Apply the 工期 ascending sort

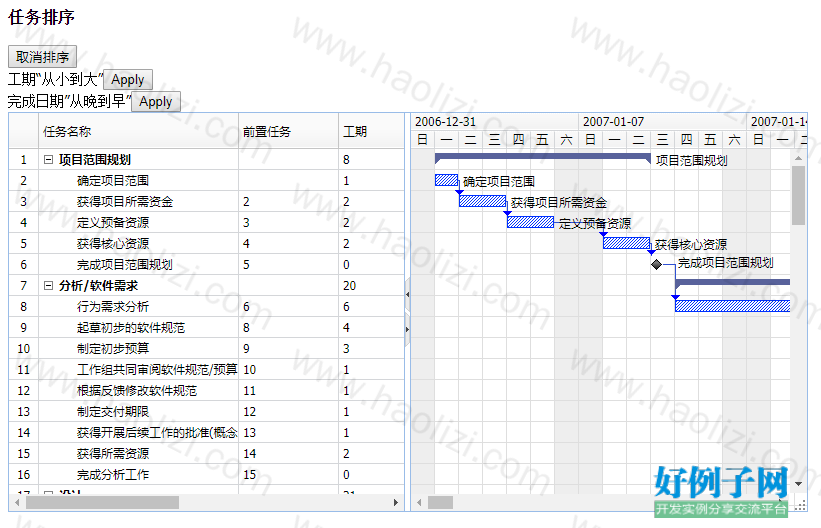(x=128, y=80)
